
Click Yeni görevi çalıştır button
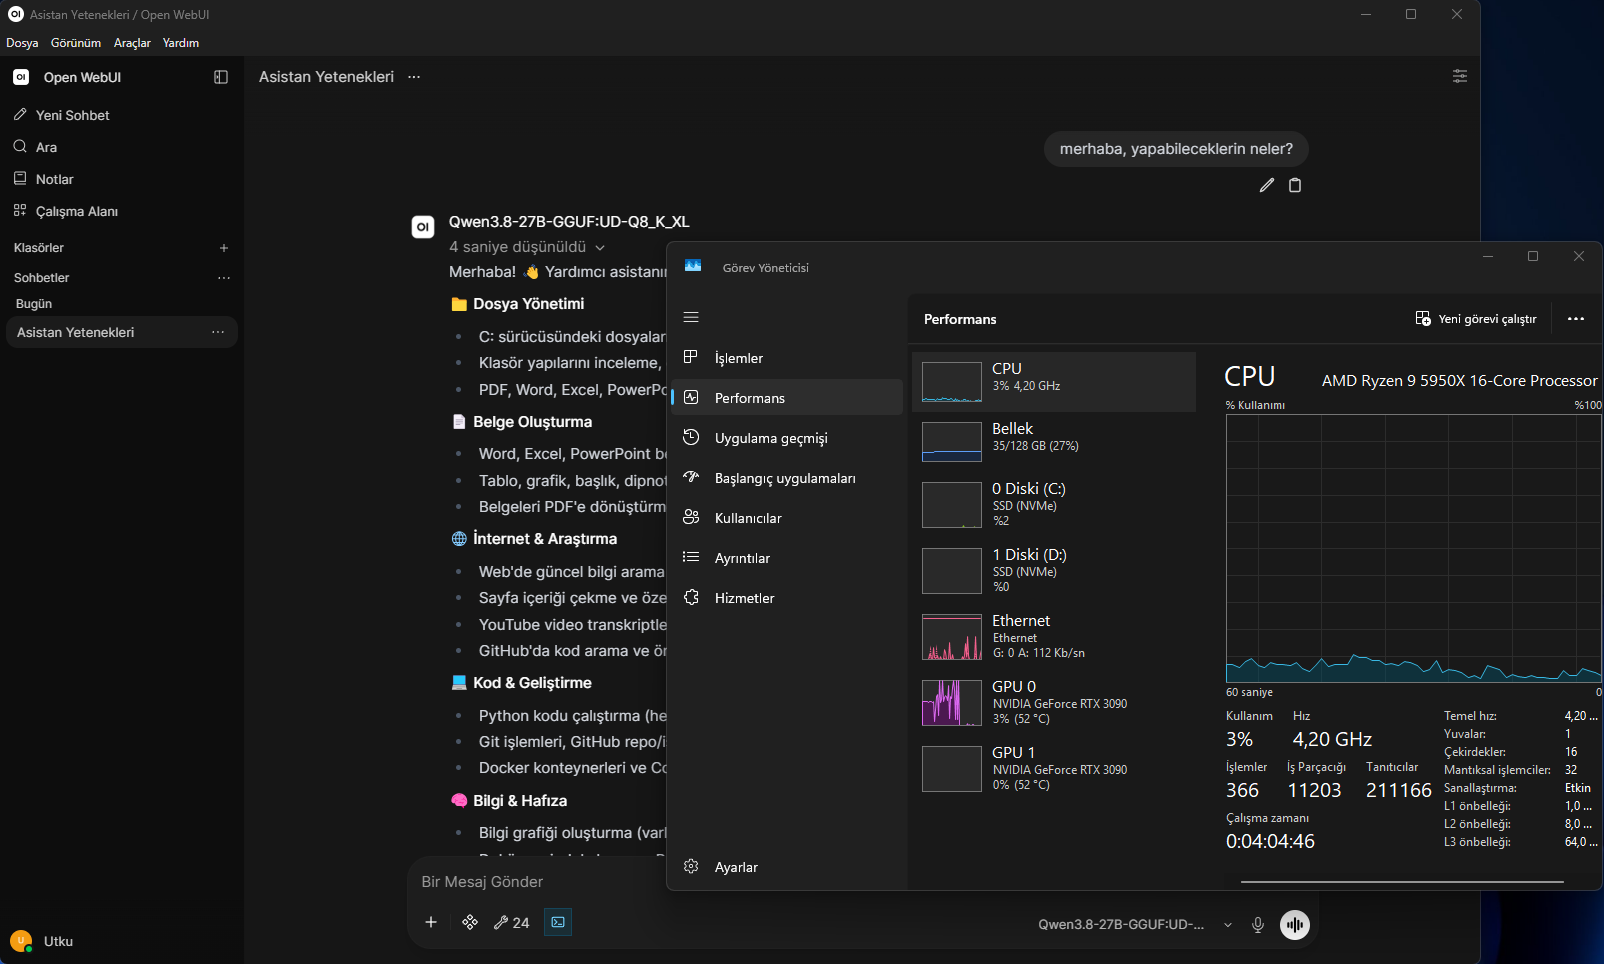[x=1476, y=319]
